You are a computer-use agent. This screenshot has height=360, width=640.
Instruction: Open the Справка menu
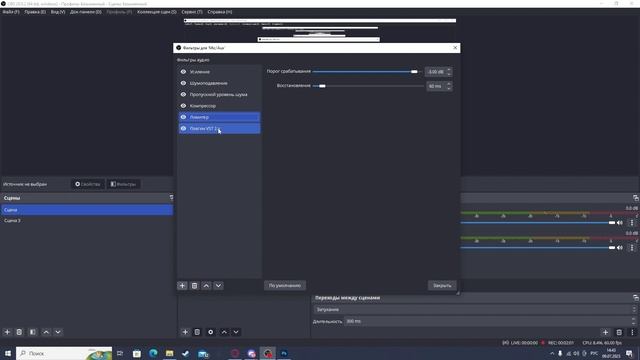coord(220,12)
